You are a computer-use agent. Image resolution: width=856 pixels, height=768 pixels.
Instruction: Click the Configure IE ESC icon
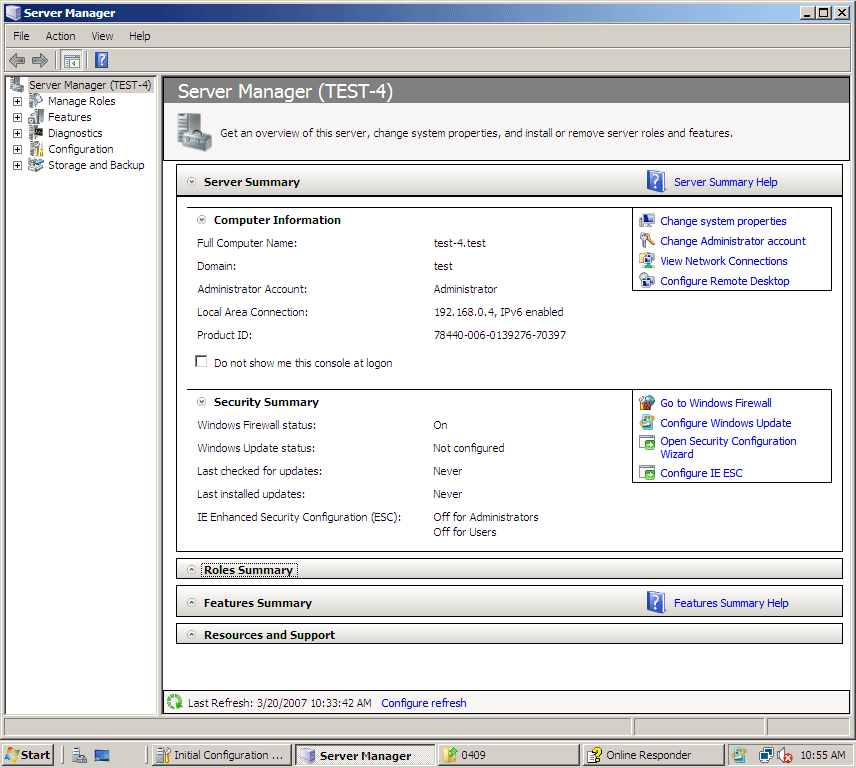(647, 473)
